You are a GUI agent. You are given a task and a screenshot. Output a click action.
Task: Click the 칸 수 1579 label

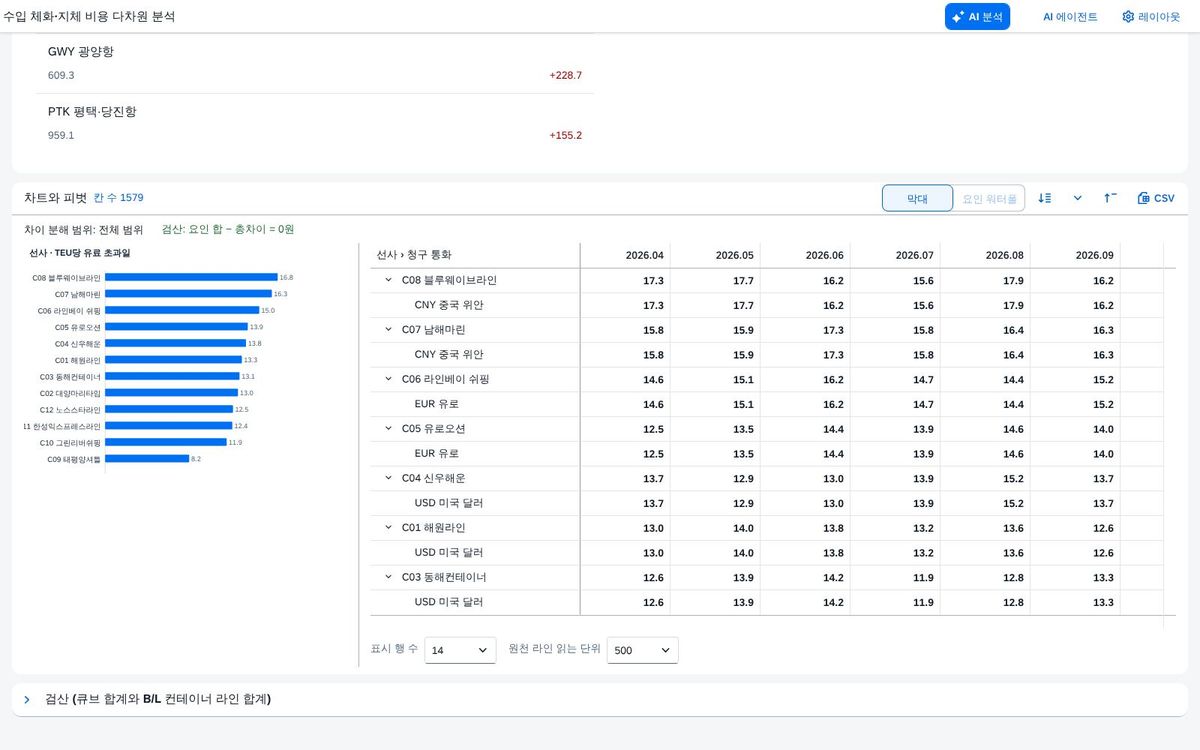tap(119, 198)
